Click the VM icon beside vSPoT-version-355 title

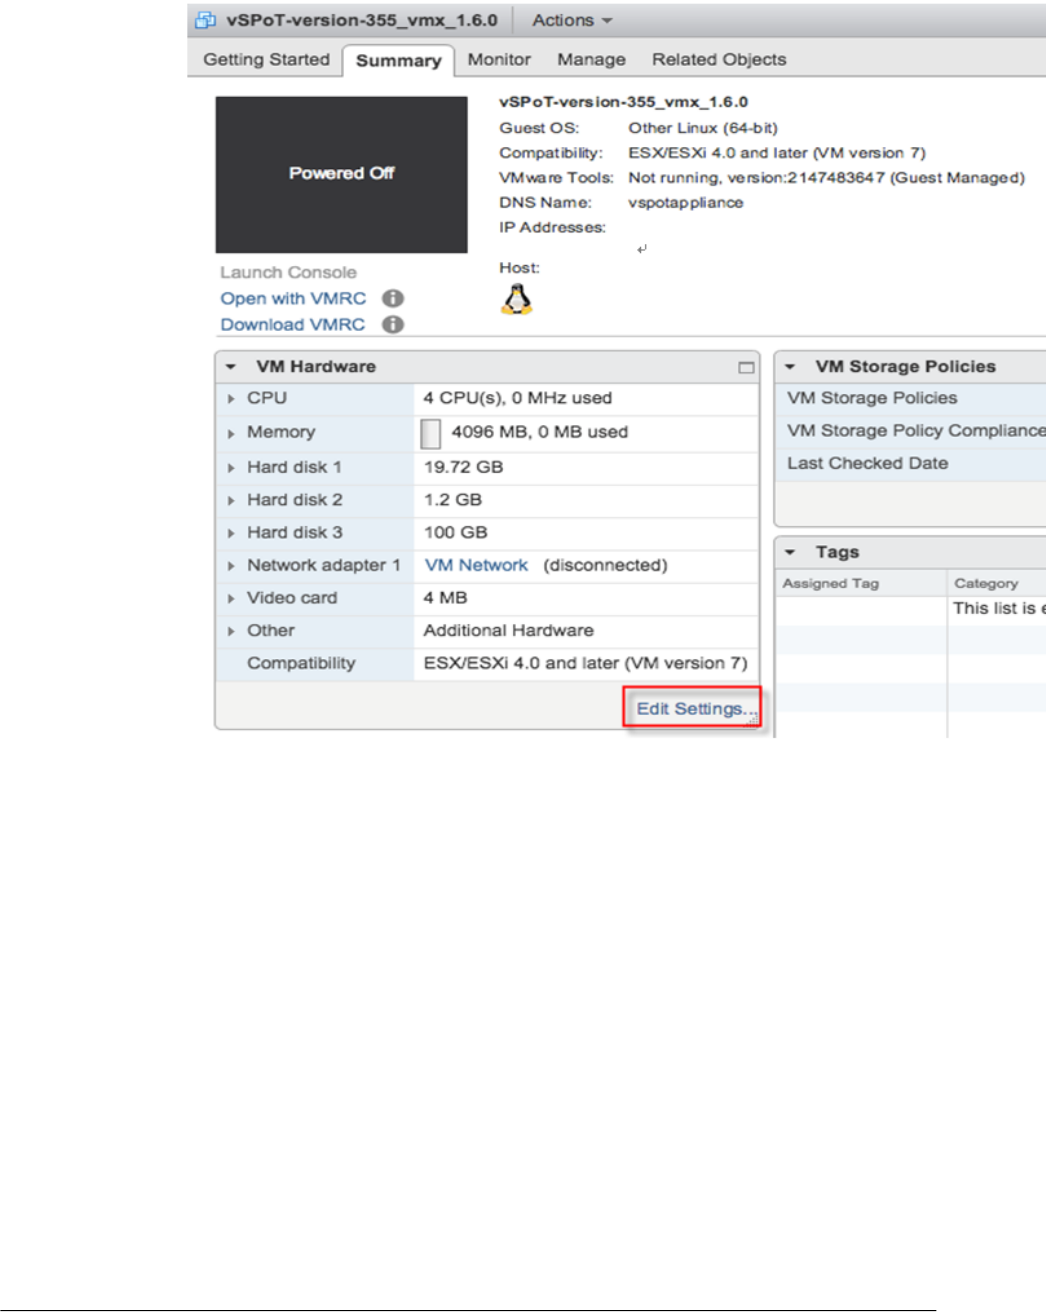[x=205, y=20]
